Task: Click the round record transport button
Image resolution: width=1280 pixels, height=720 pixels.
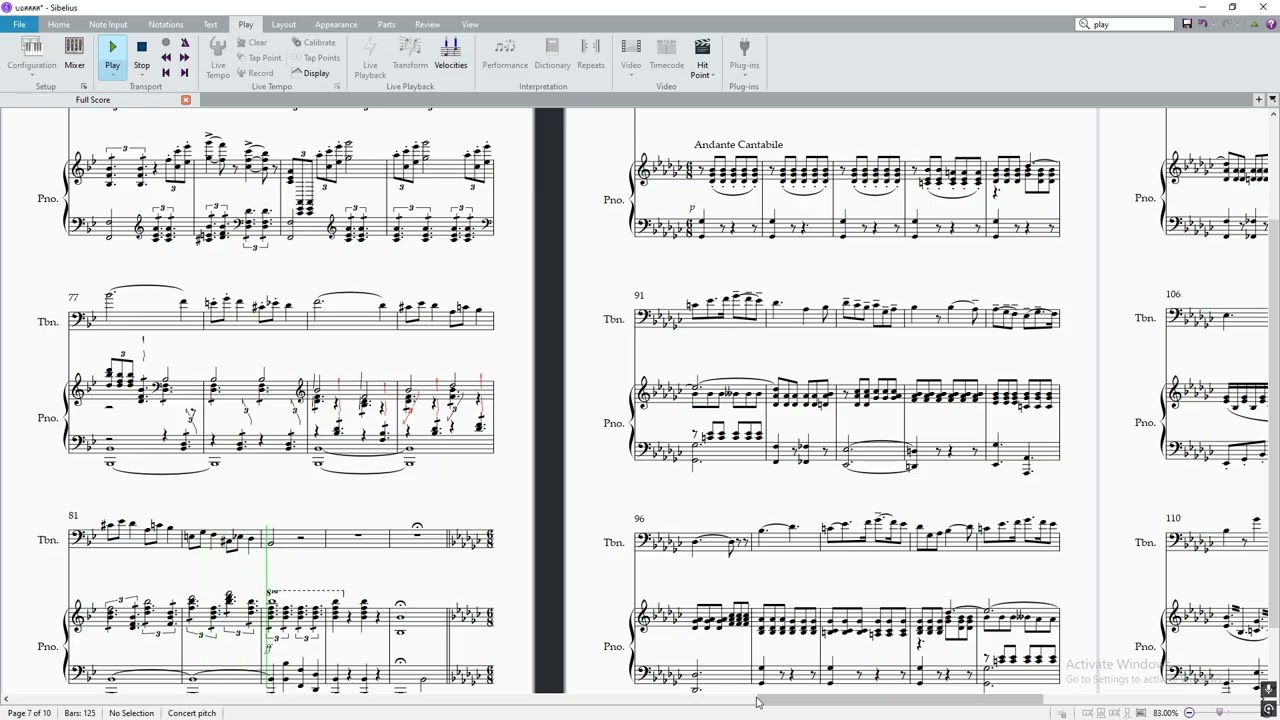Action: click(x=166, y=43)
